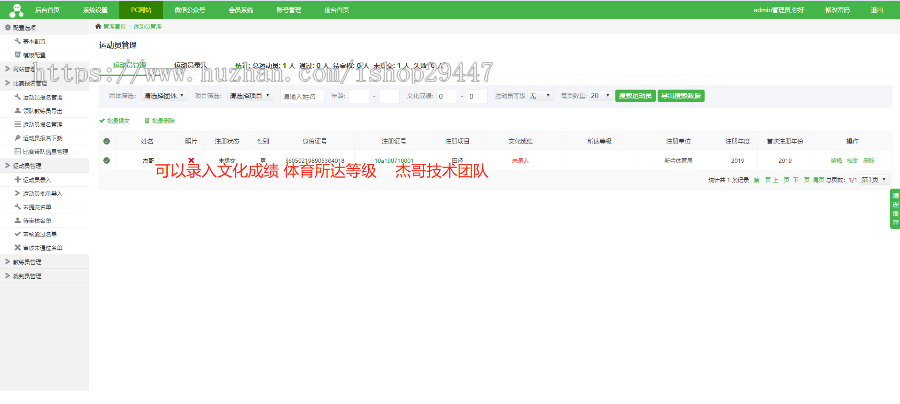Toggle the checkbox on the athlete row
This screenshot has height=404, width=900.
[106, 161]
